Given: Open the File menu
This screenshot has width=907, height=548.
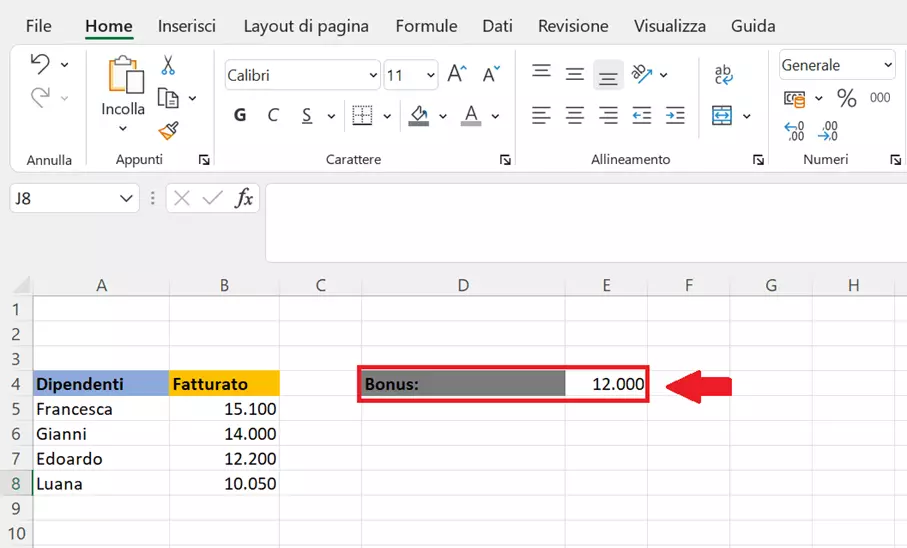Looking at the screenshot, I should click(39, 26).
